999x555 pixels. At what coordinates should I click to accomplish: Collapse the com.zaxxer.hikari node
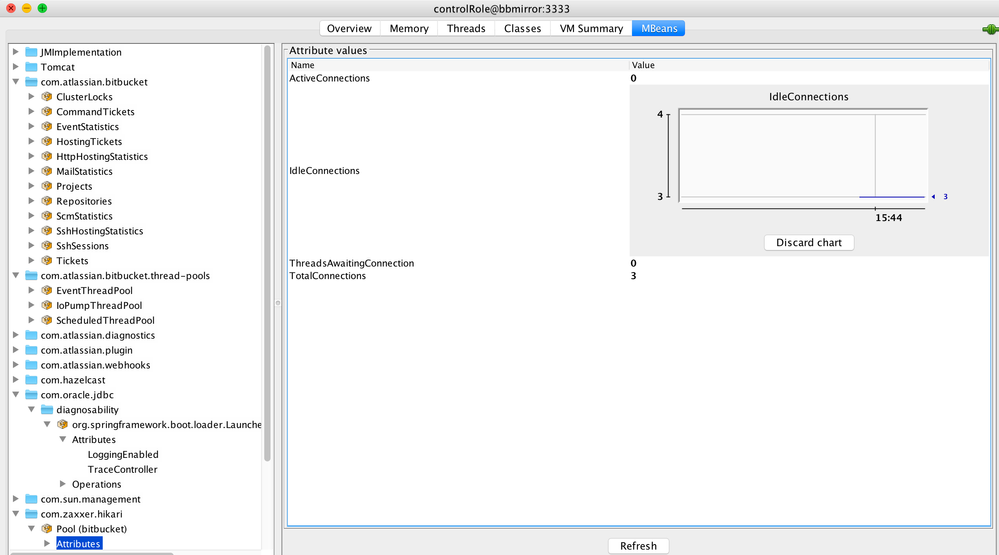16,514
